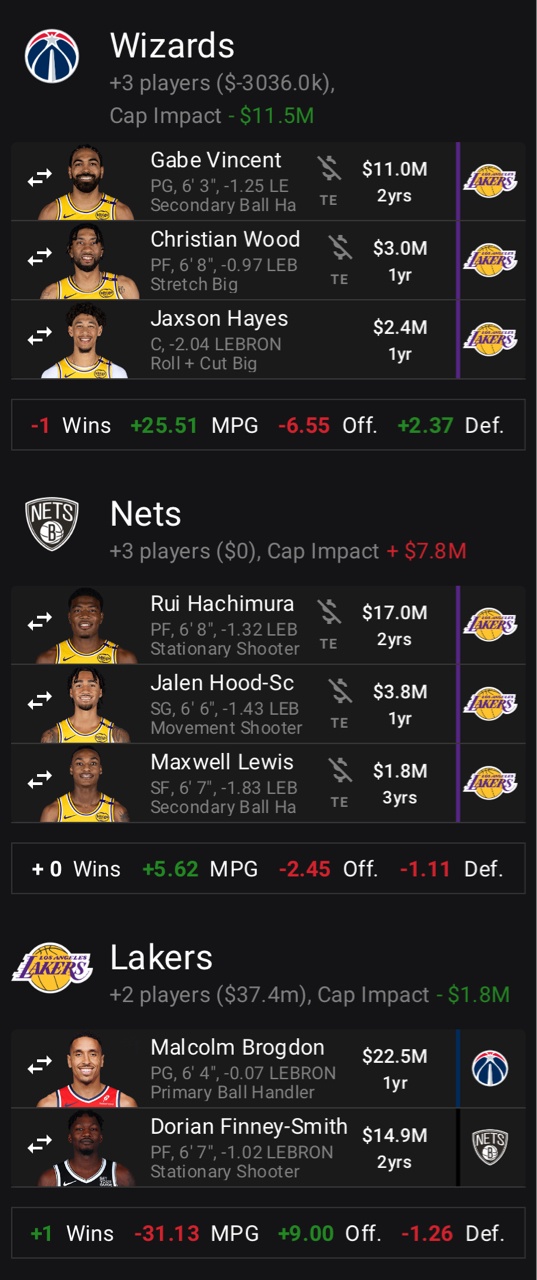Click Rui Hachimura's $17.0M salary
This screenshot has width=537, height=1280.
394,612
